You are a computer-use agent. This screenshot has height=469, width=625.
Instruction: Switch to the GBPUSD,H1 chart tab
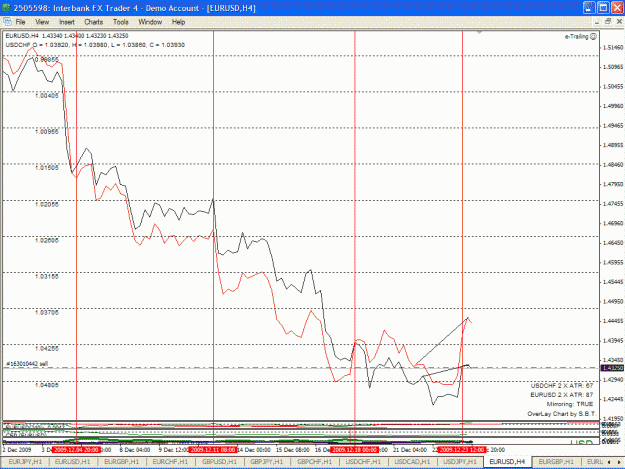click(x=219, y=461)
